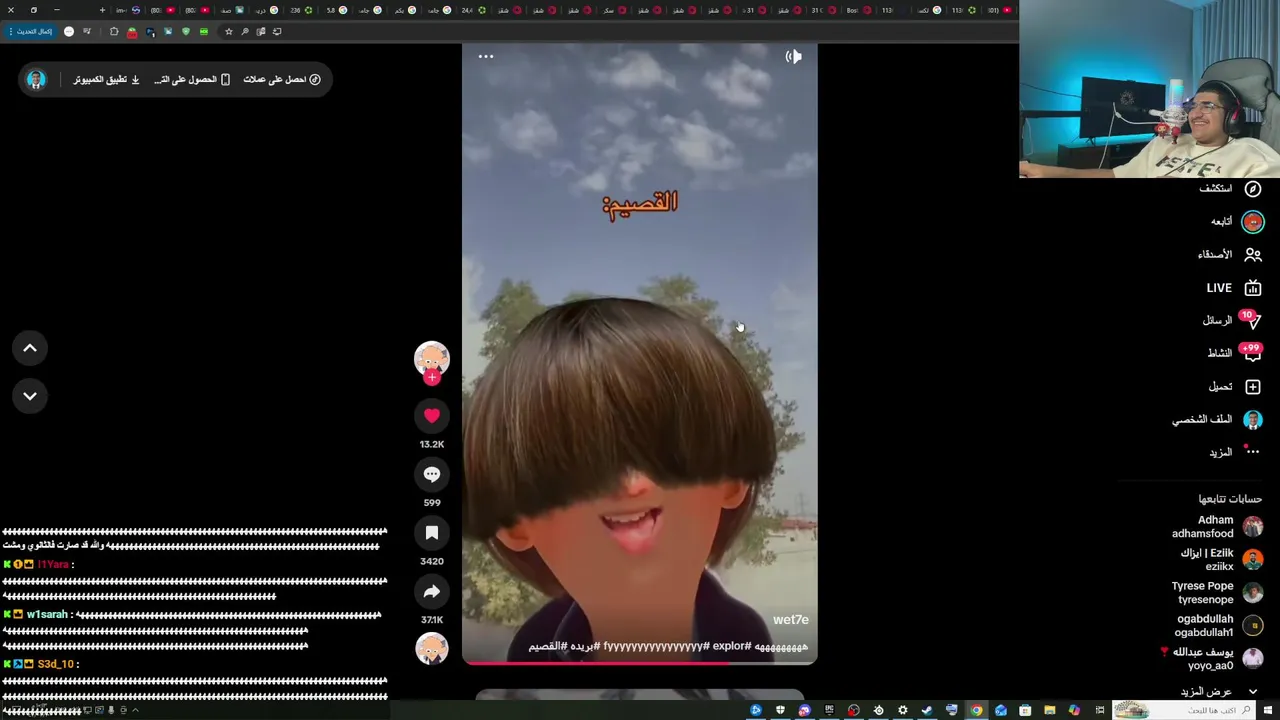Open Chrome from Windows taskbar
1280x720 pixels.
[976, 710]
